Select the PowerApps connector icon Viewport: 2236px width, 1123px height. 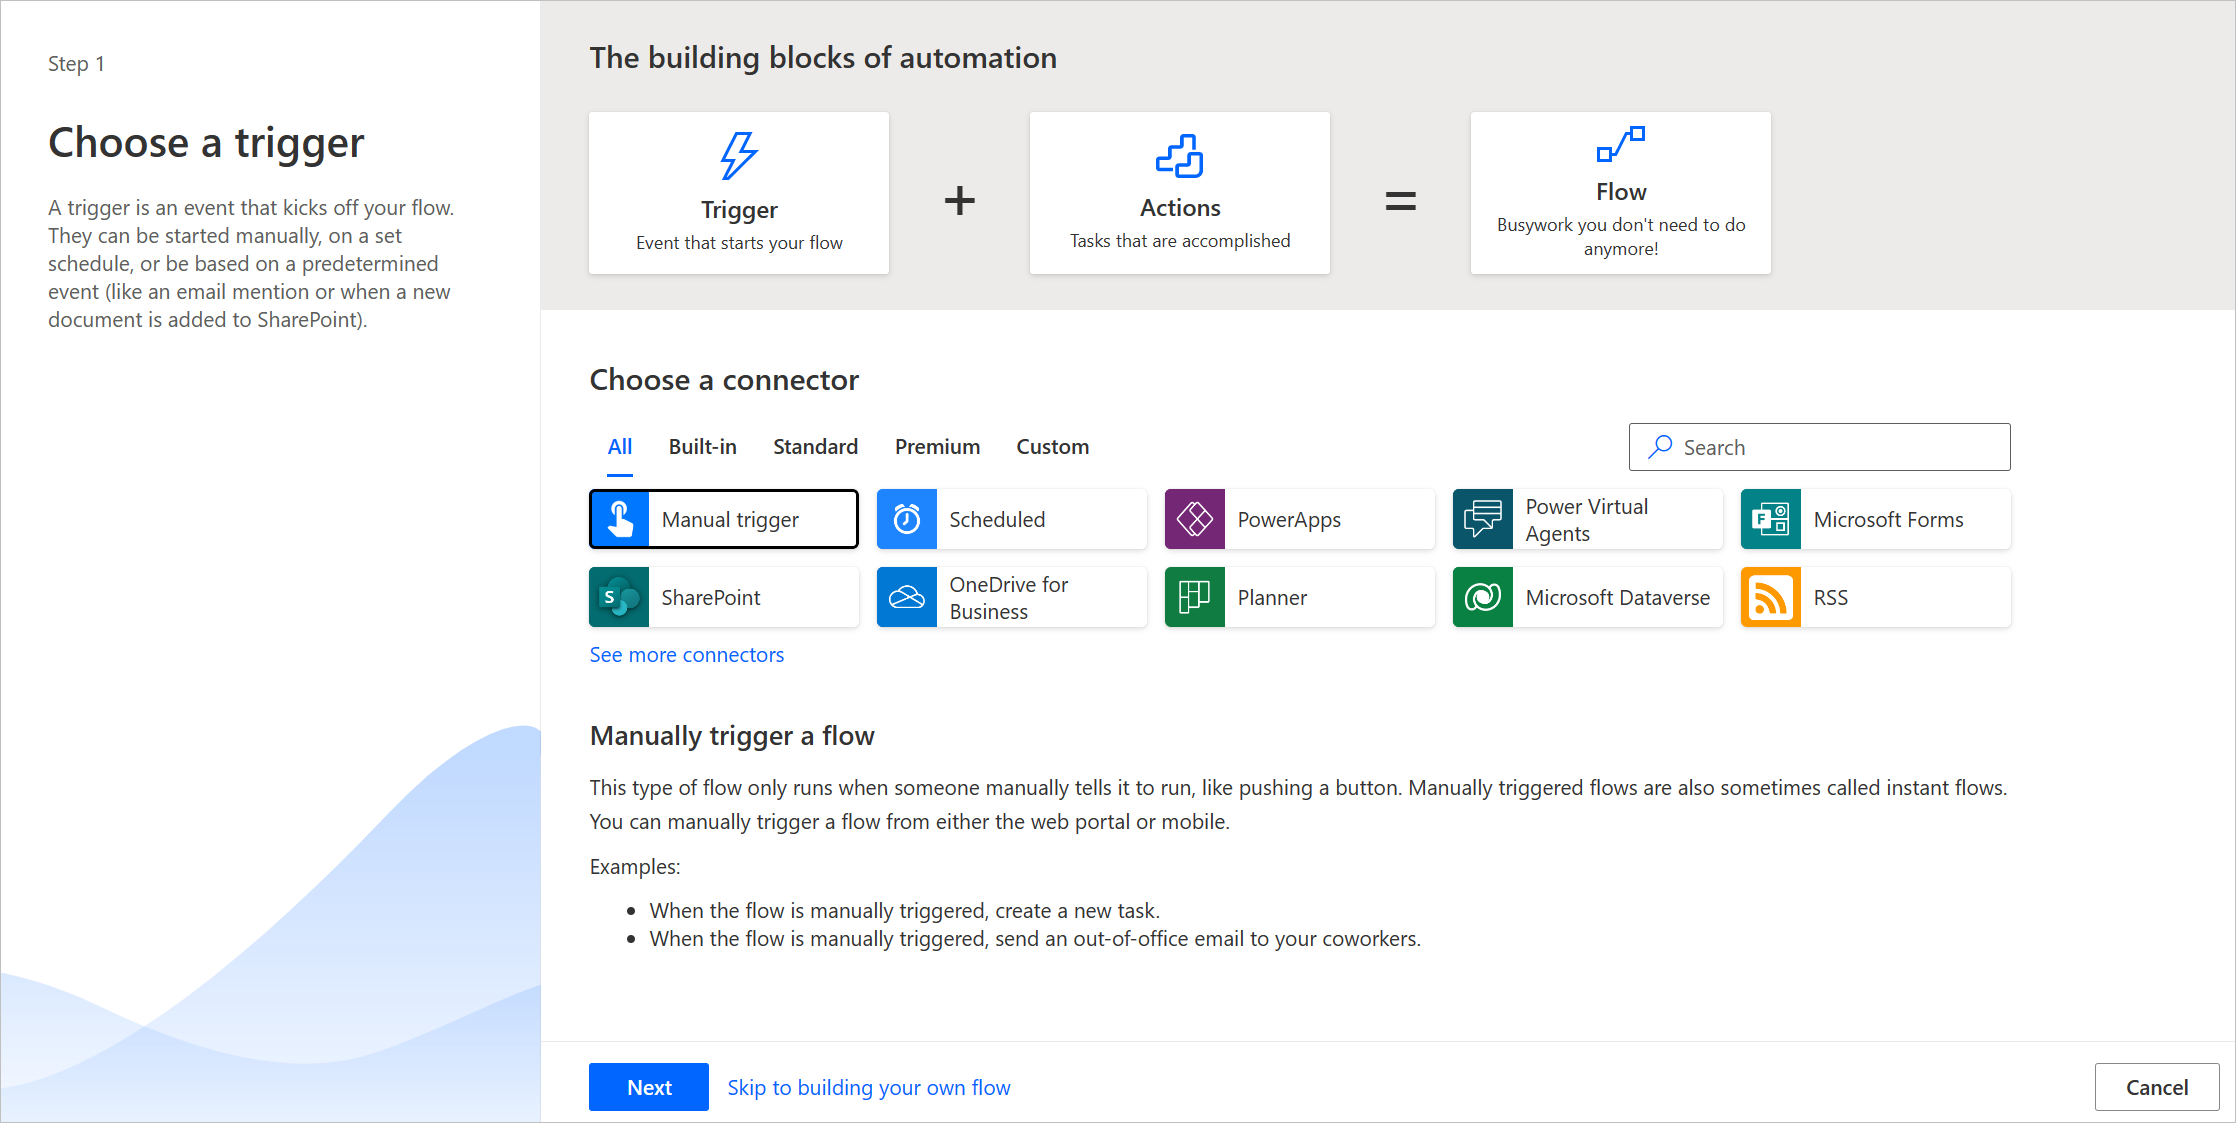(x=1197, y=519)
